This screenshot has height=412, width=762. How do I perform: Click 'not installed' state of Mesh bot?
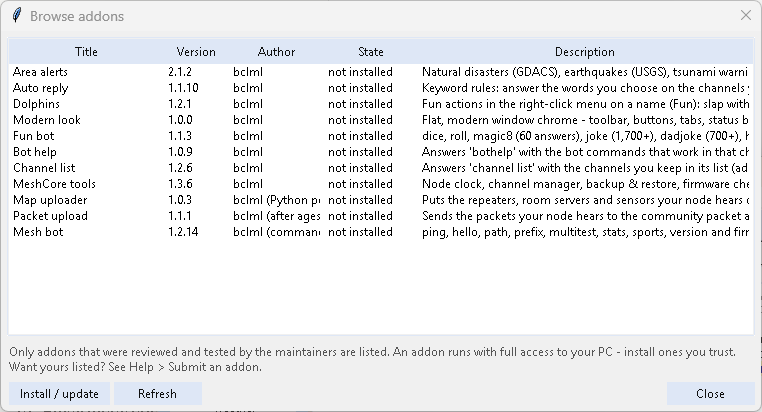coord(360,232)
